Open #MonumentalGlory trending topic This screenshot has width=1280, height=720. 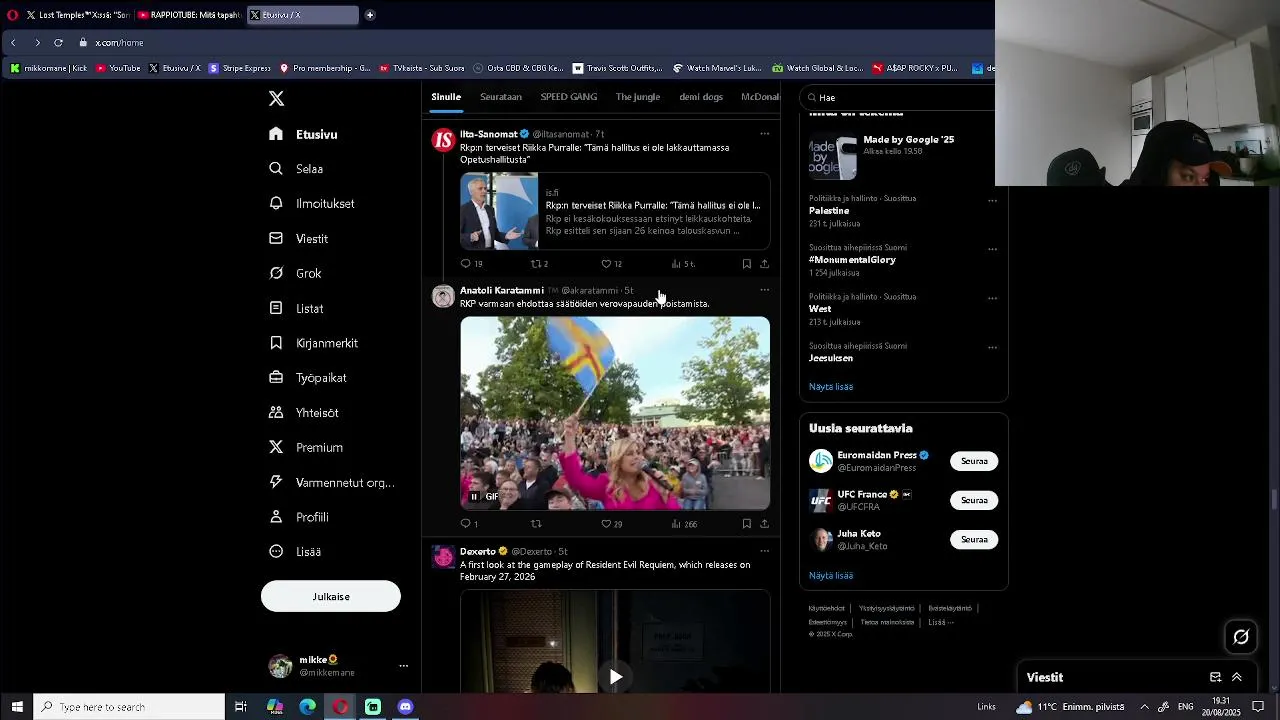coord(852,260)
